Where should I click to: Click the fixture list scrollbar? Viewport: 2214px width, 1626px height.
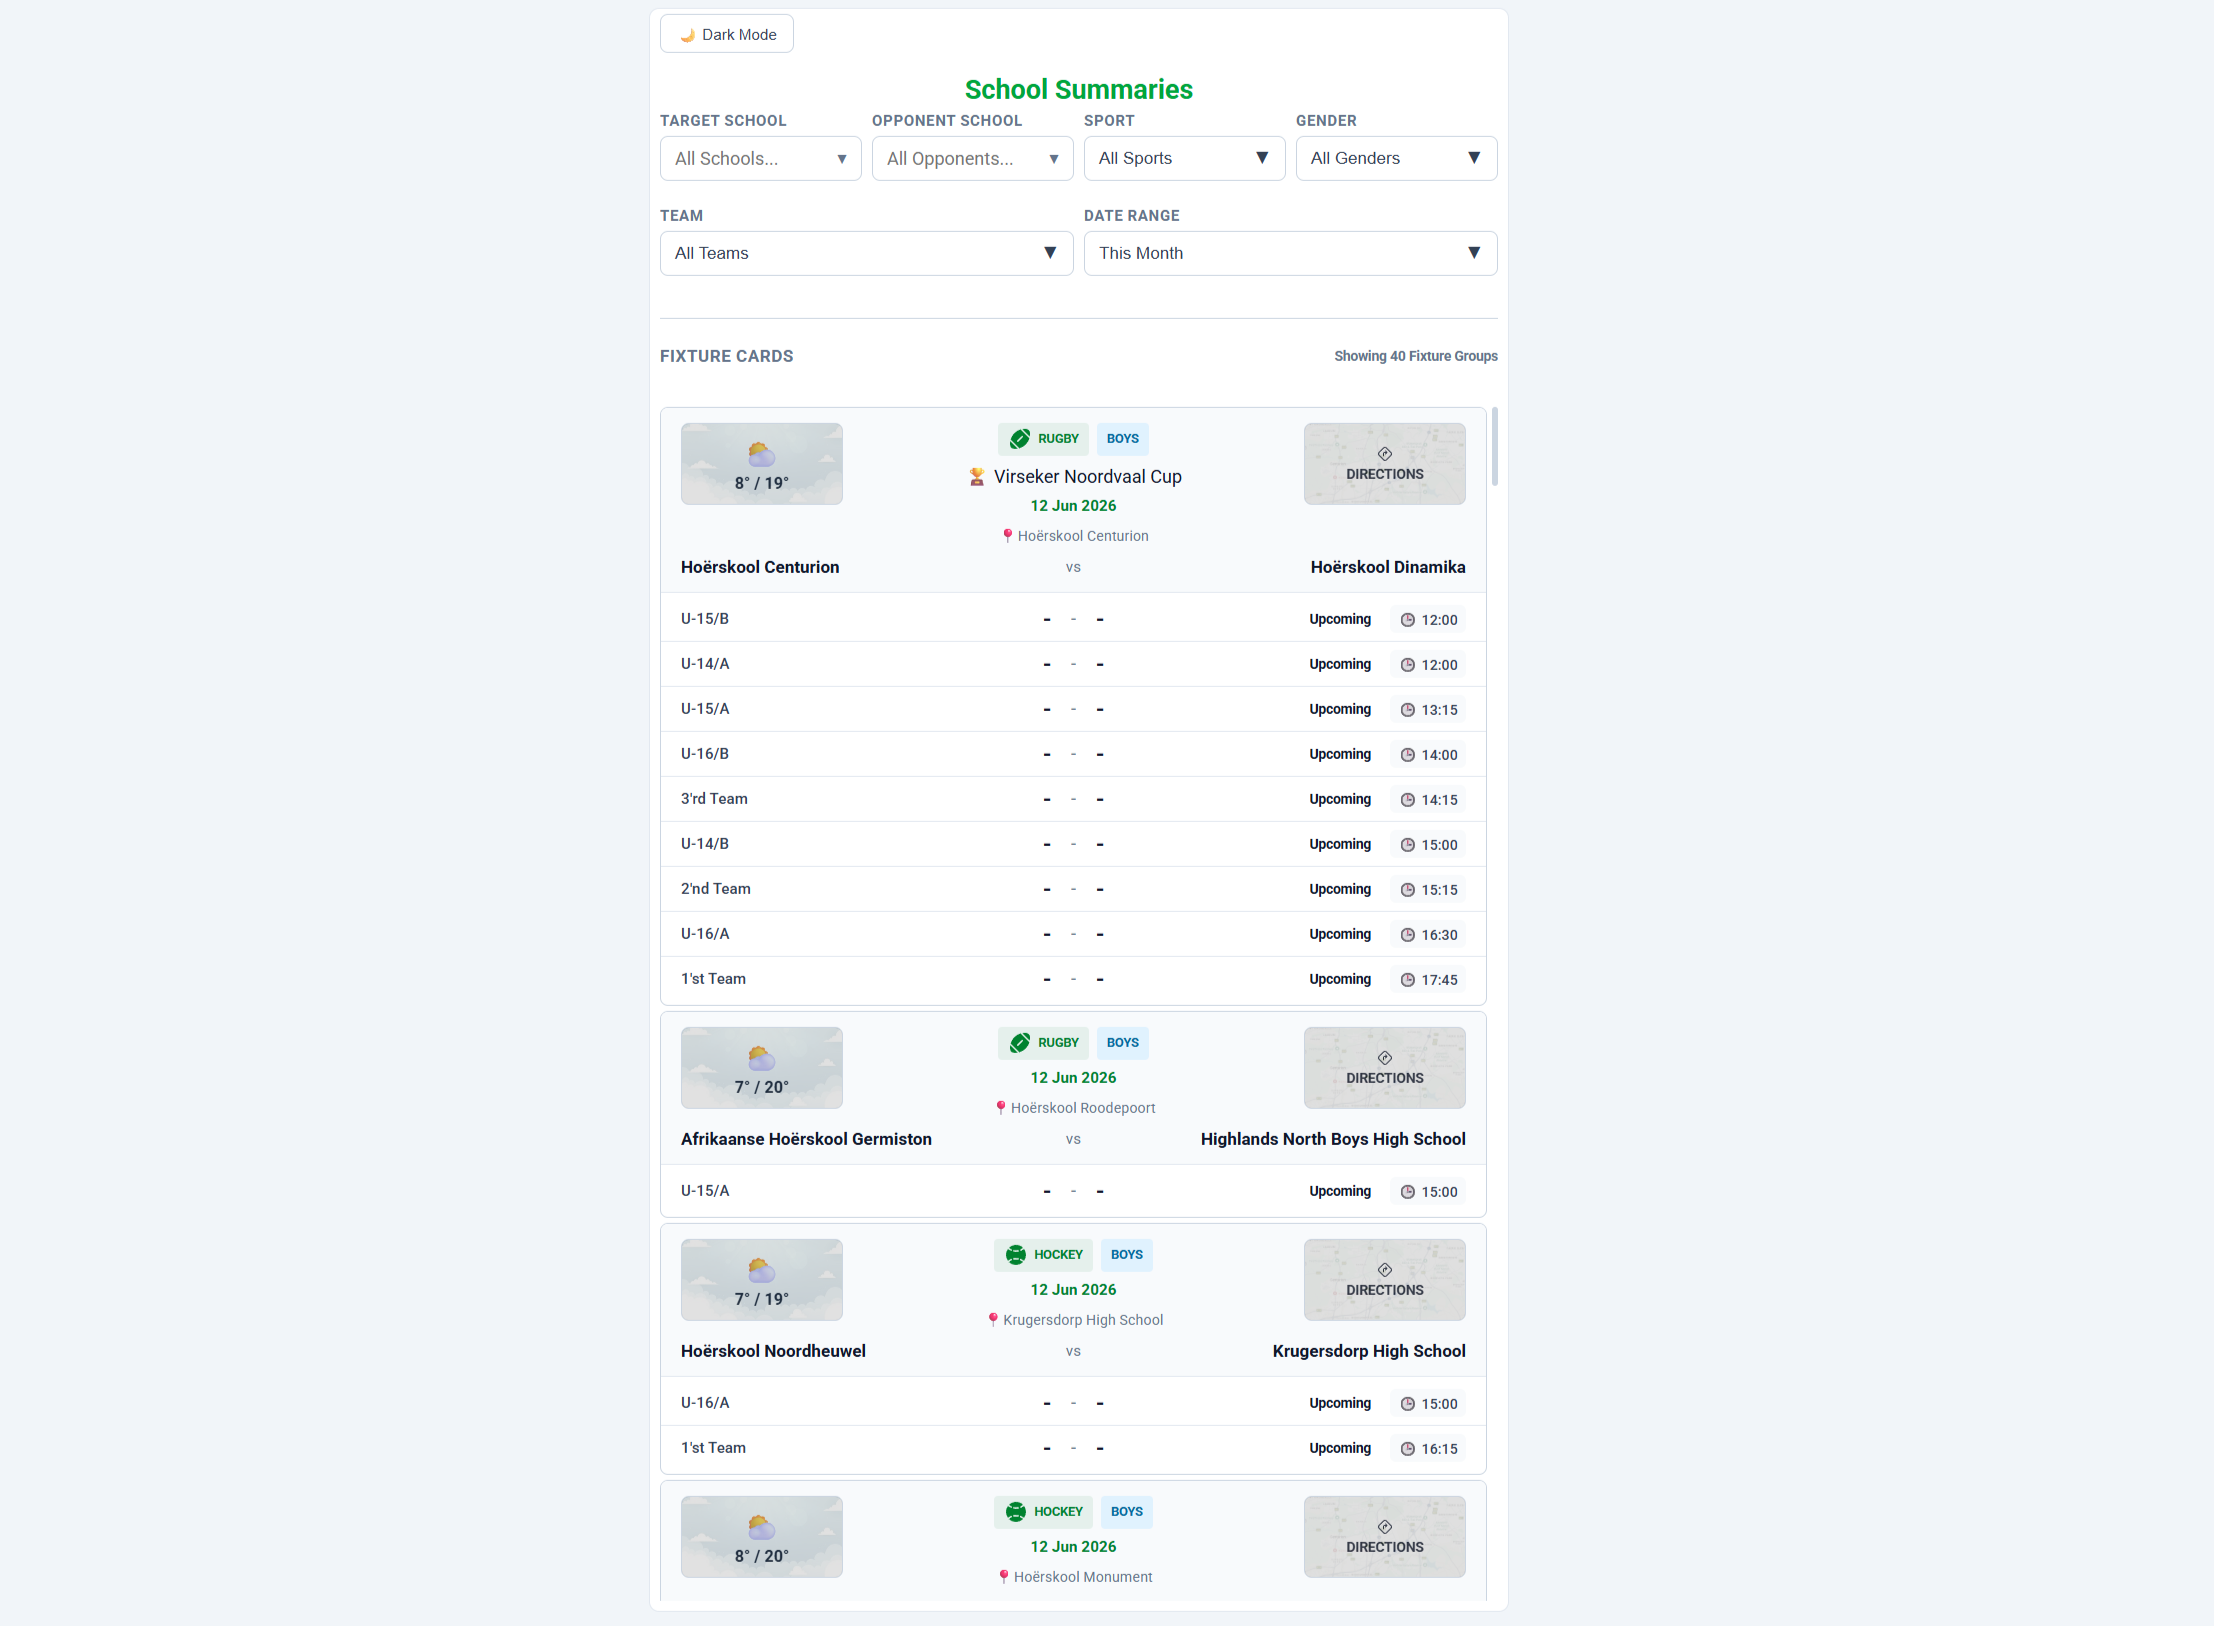click(x=1494, y=447)
